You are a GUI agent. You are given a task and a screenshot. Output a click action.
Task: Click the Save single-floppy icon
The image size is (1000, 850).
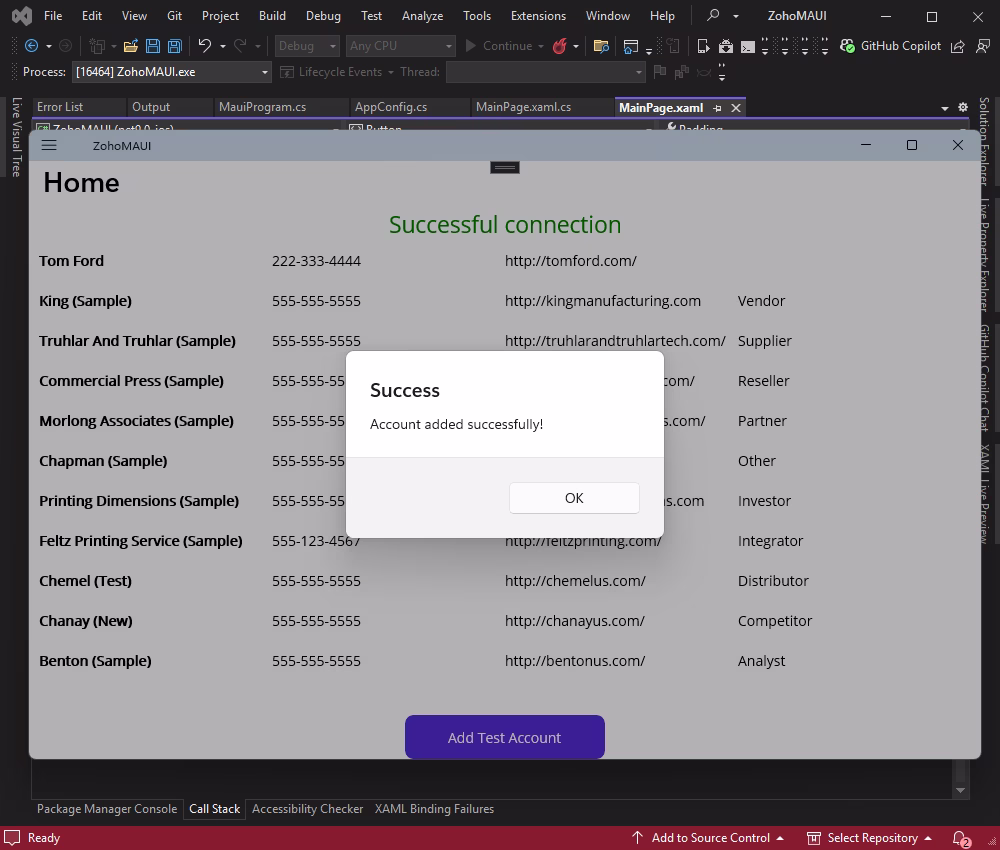153,46
